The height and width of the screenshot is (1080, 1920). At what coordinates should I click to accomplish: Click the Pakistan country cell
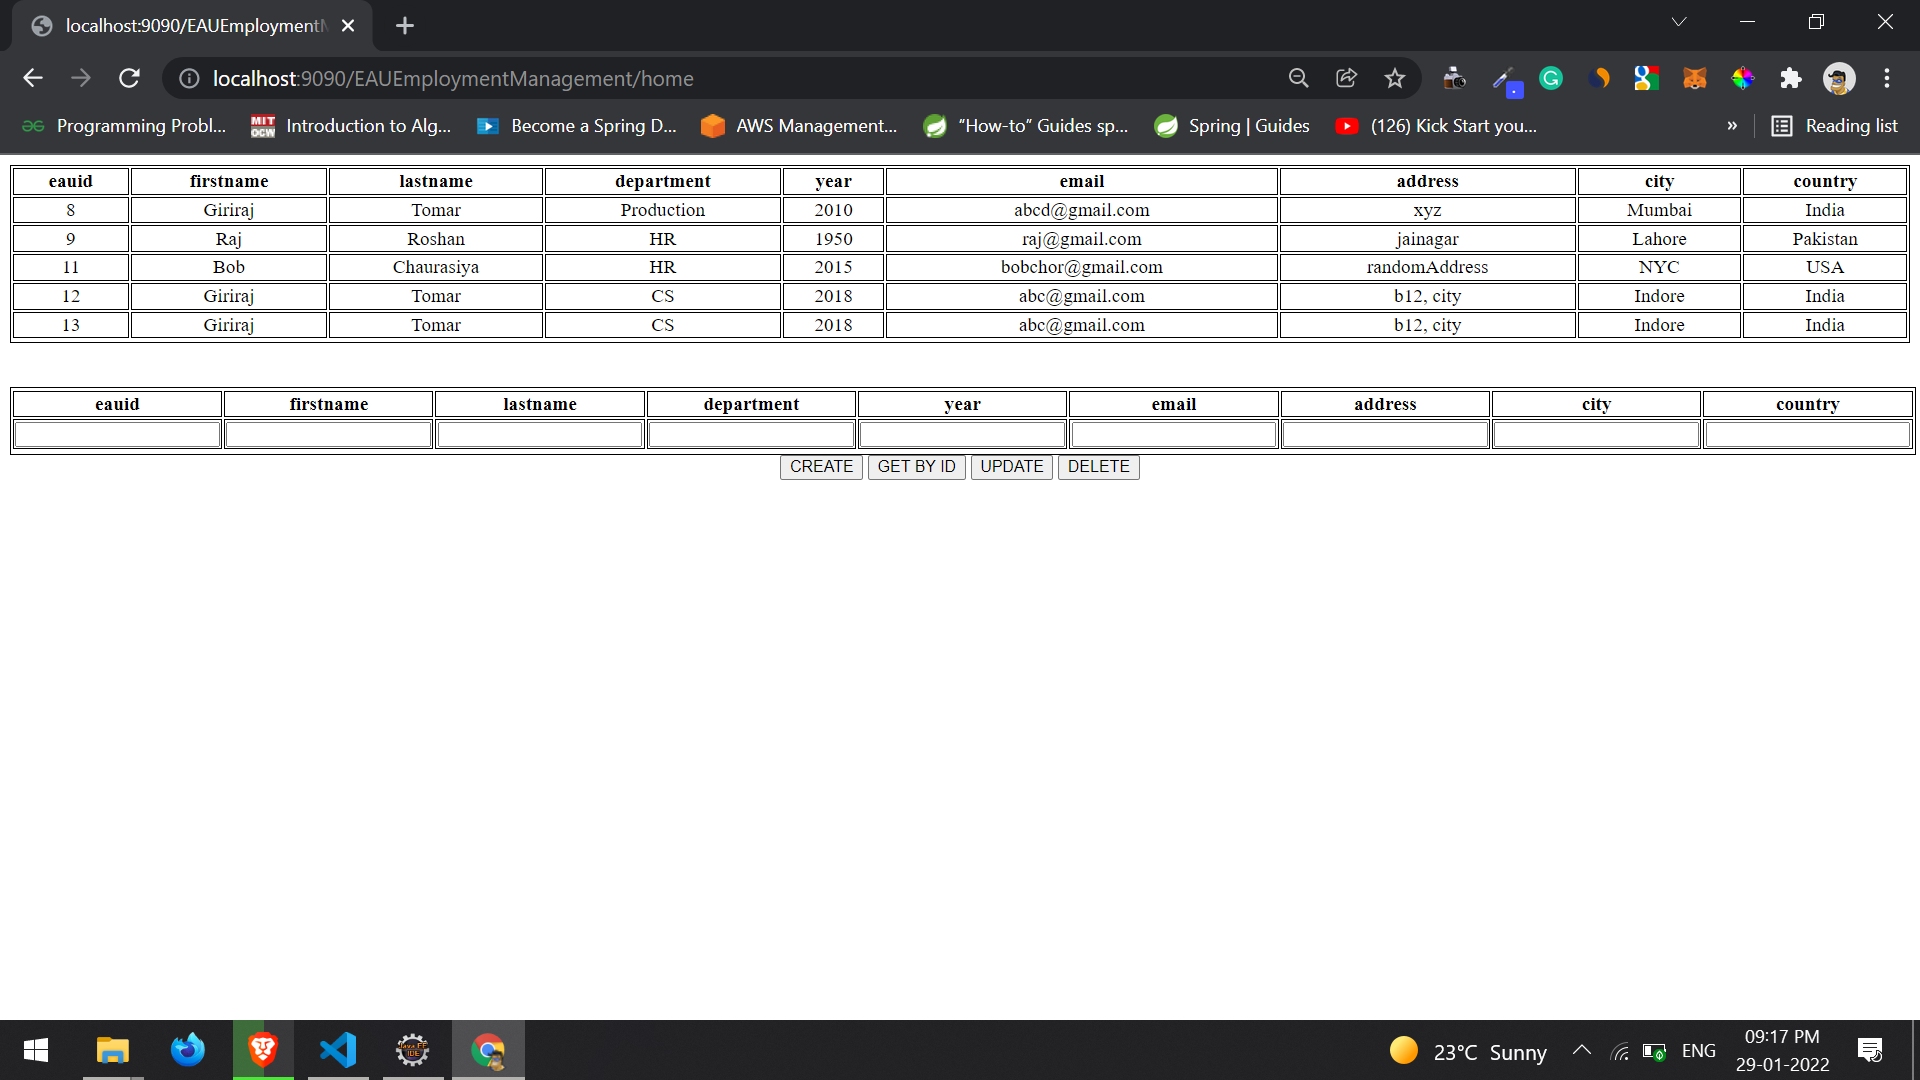pyautogui.click(x=1825, y=239)
